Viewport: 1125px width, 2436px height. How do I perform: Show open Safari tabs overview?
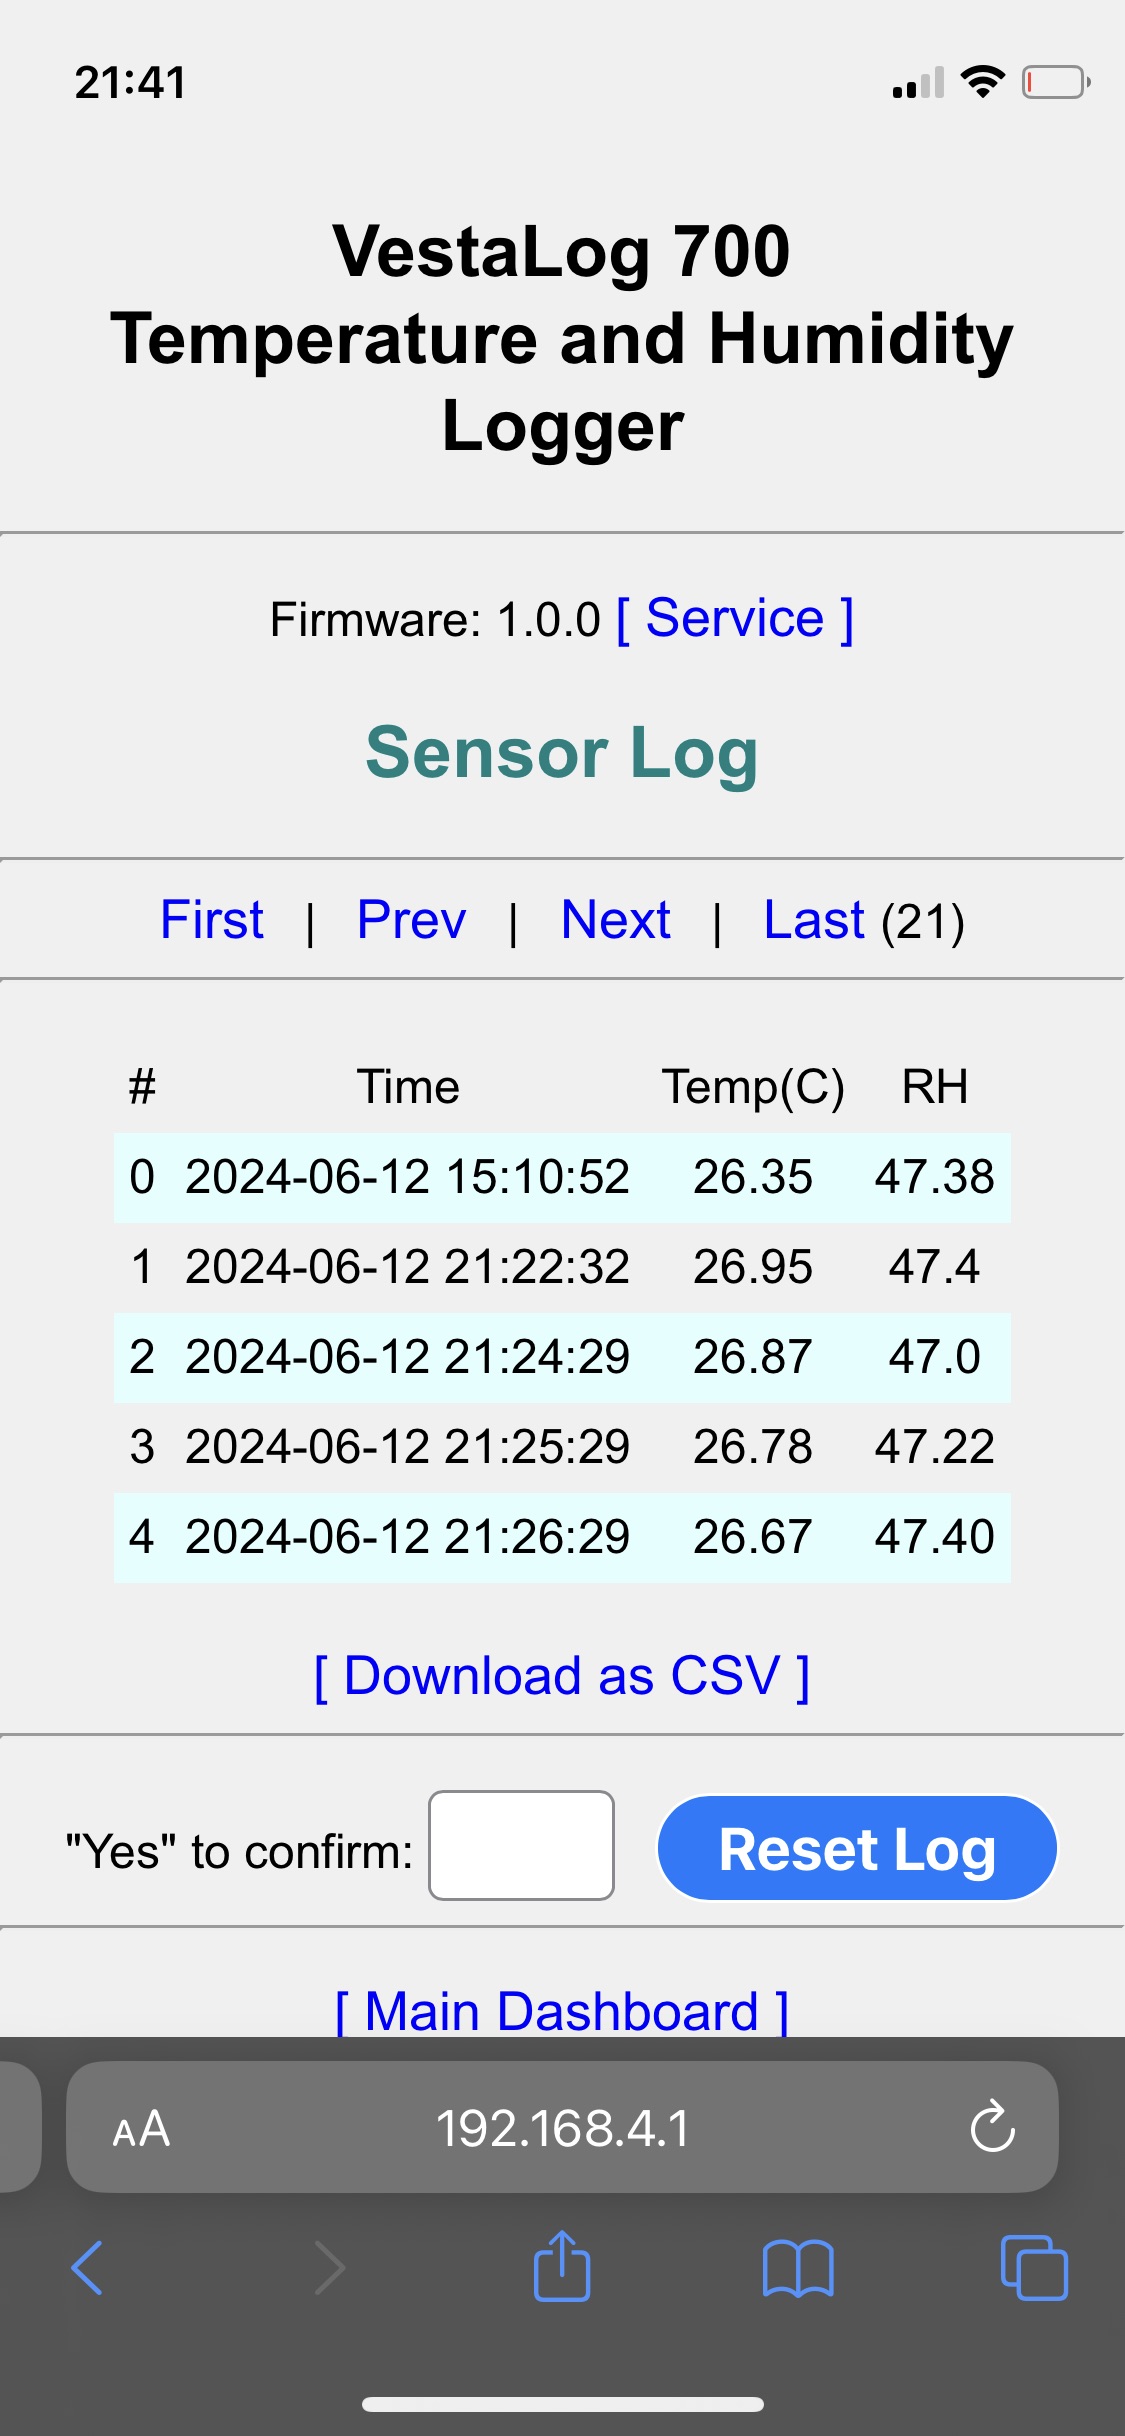point(1034,2268)
